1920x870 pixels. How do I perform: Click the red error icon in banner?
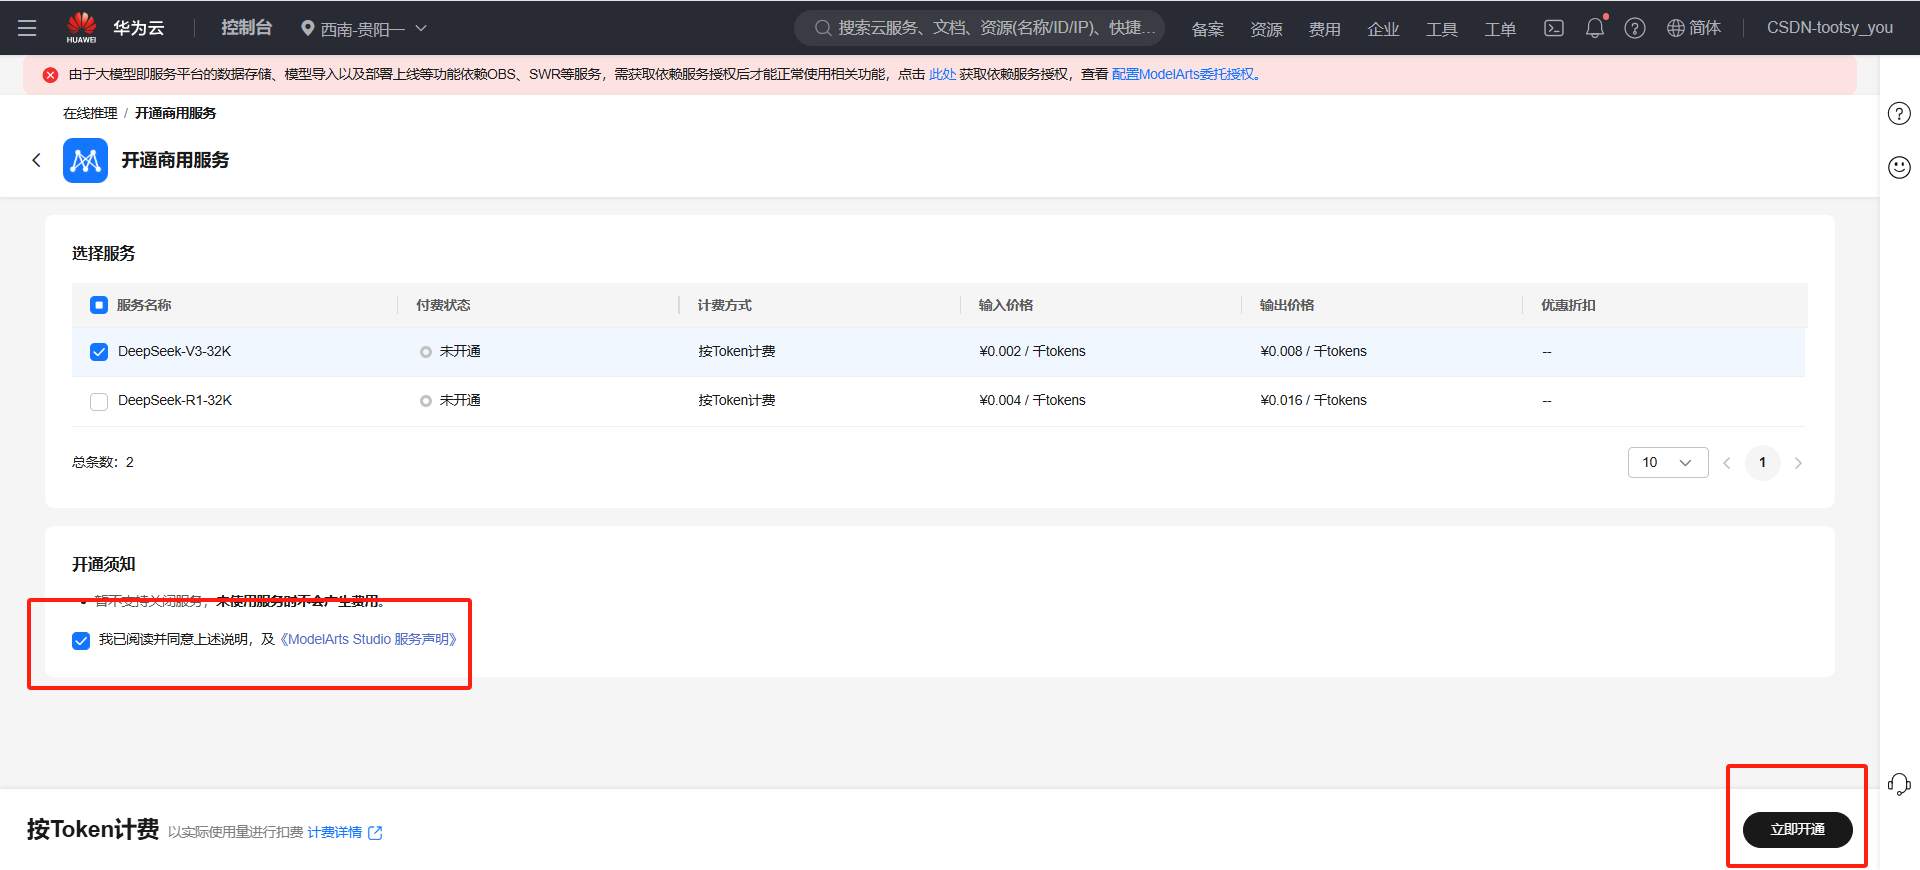[x=50, y=74]
